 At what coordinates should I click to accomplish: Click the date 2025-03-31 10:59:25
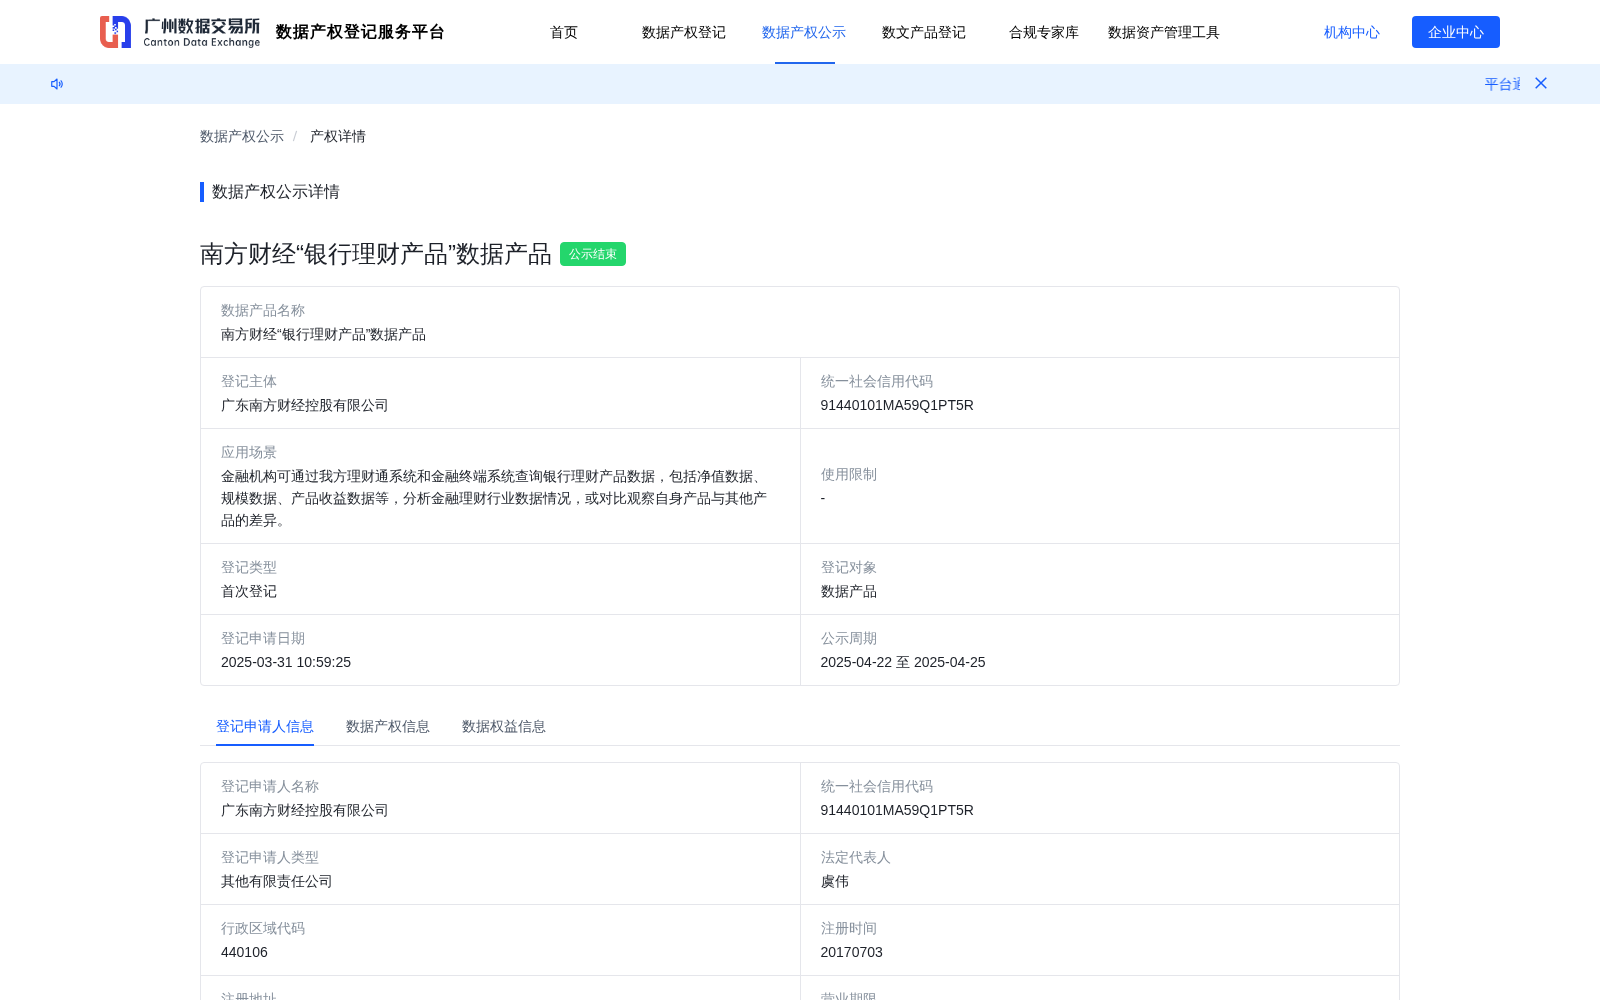tap(286, 662)
